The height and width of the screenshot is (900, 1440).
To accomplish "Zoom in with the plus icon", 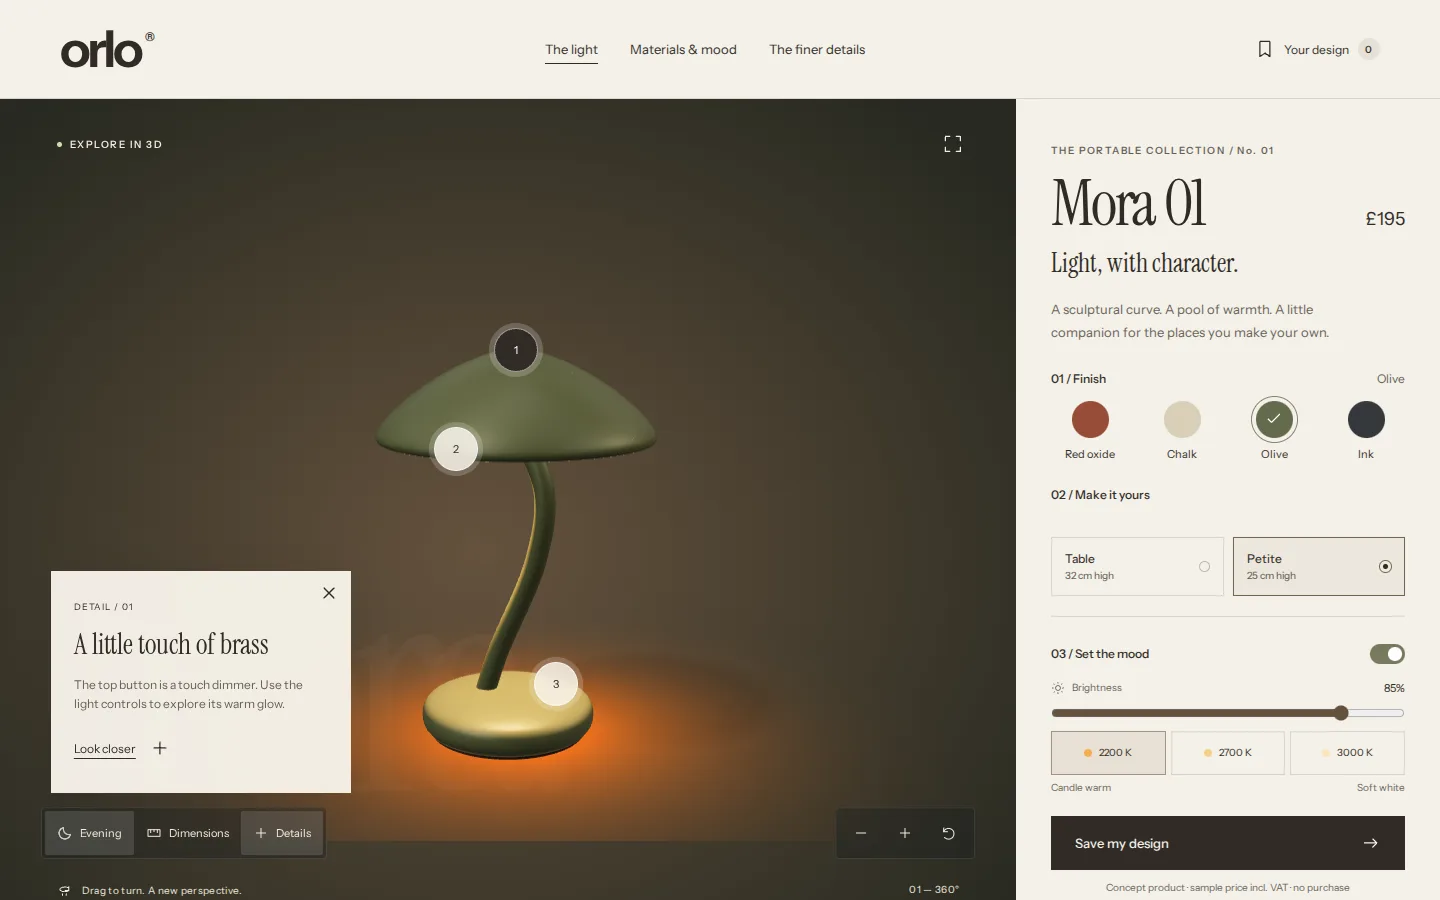I will pos(905,833).
